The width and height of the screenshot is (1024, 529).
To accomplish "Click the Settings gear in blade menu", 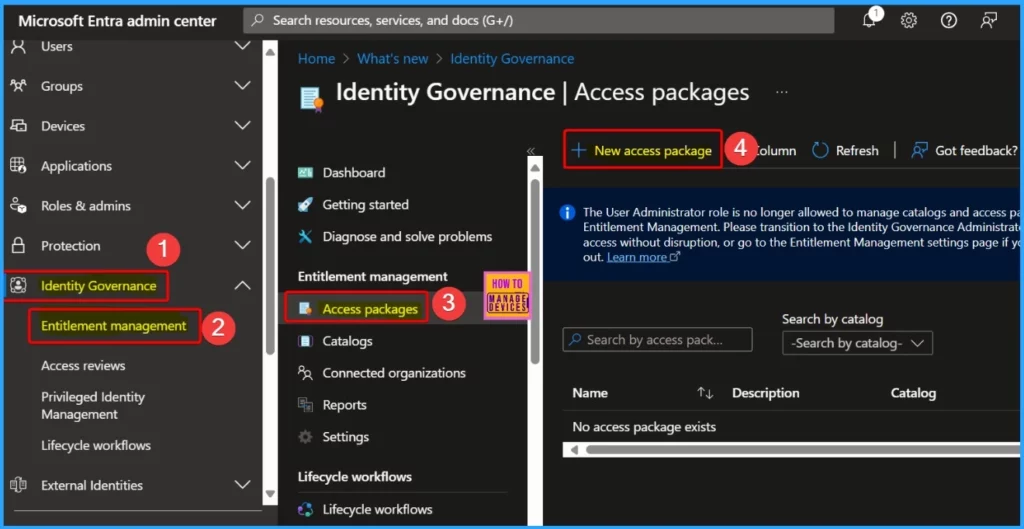I will tap(305, 437).
